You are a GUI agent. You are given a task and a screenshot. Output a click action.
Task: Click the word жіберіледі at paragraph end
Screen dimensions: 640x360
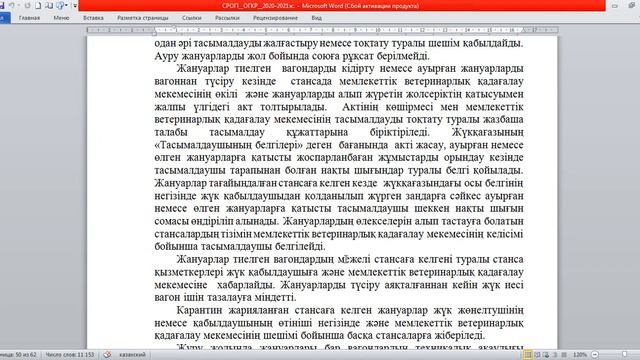(x=460, y=336)
